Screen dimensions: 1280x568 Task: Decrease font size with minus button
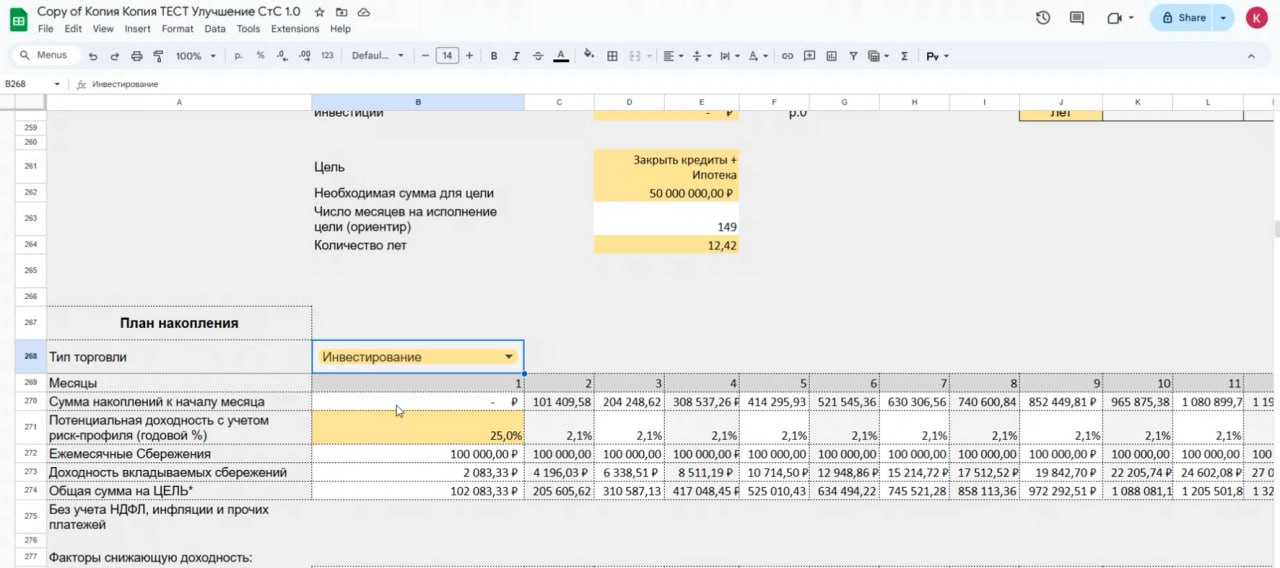(425, 56)
